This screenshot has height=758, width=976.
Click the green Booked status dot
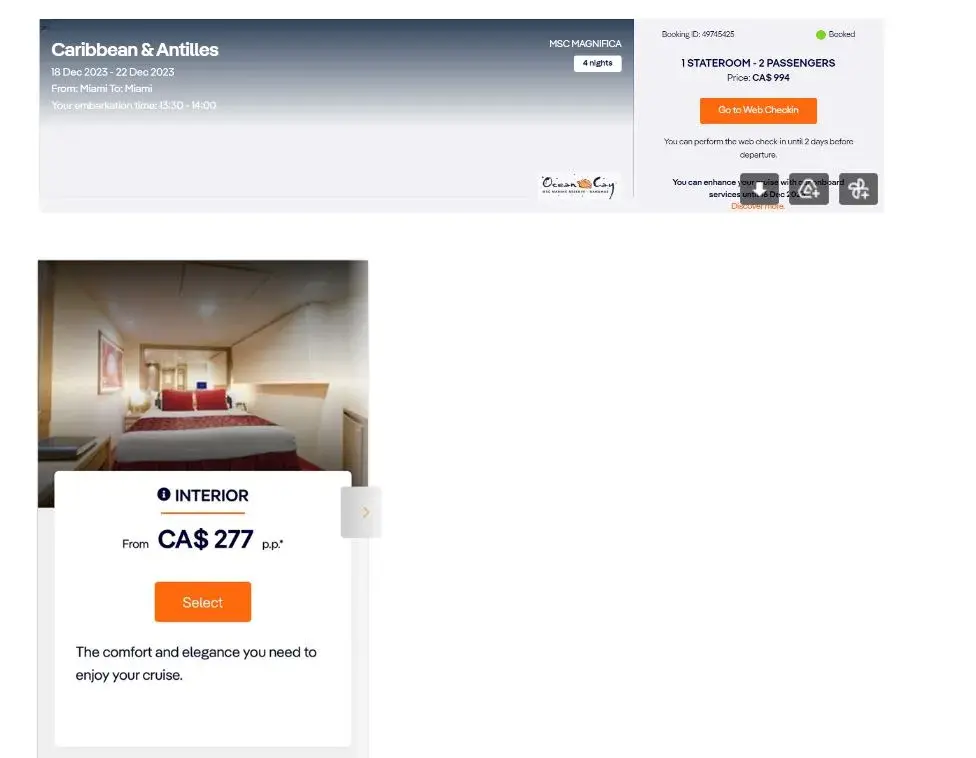(820, 35)
